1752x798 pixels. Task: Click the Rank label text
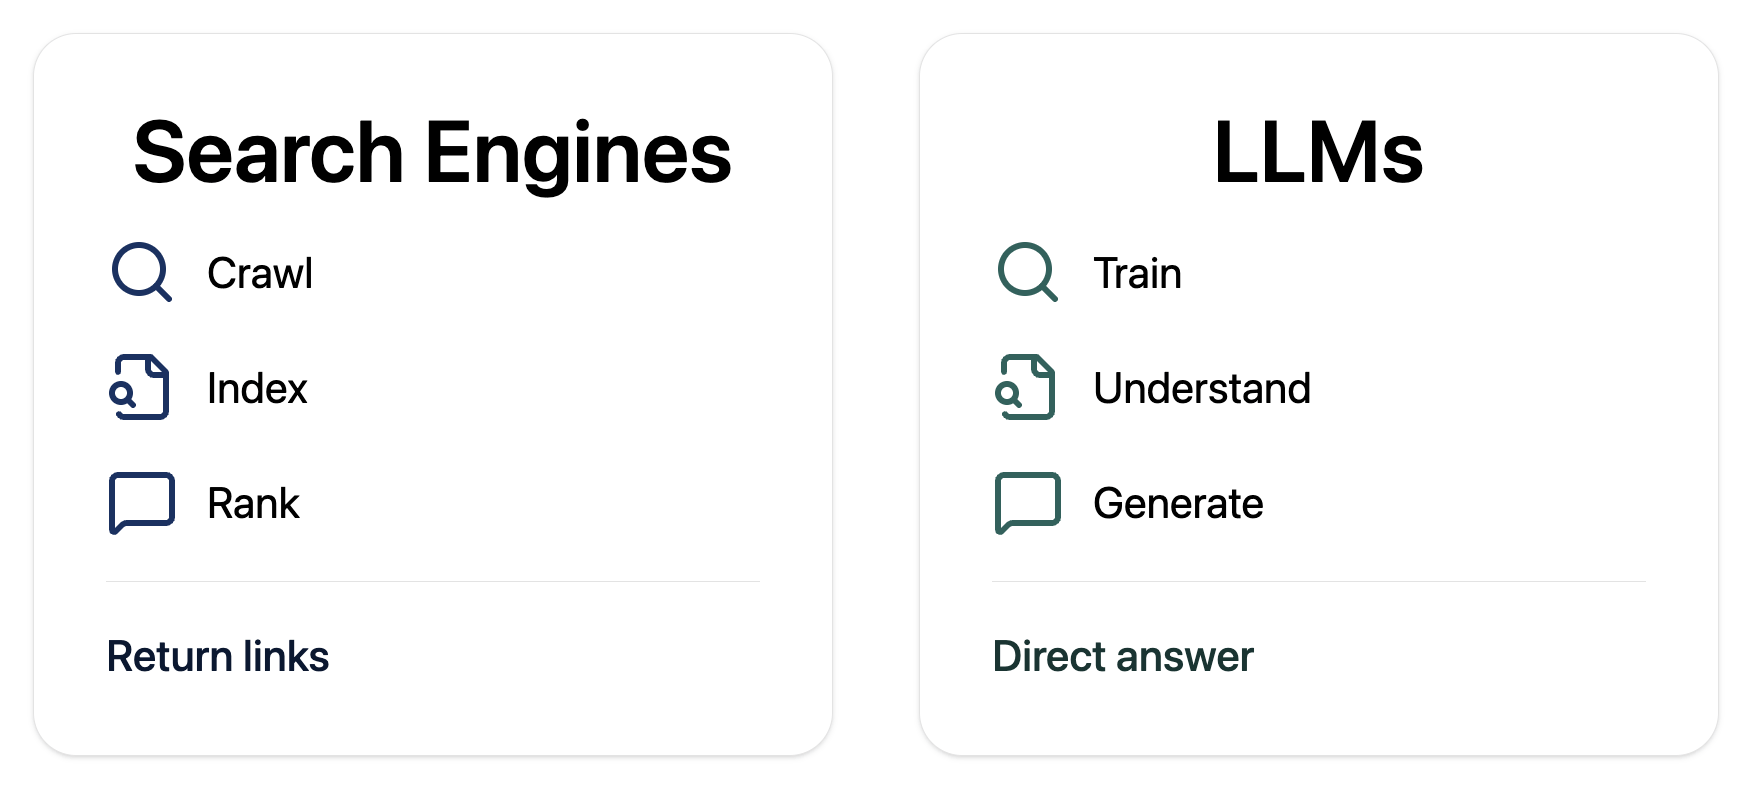point(253,503)
